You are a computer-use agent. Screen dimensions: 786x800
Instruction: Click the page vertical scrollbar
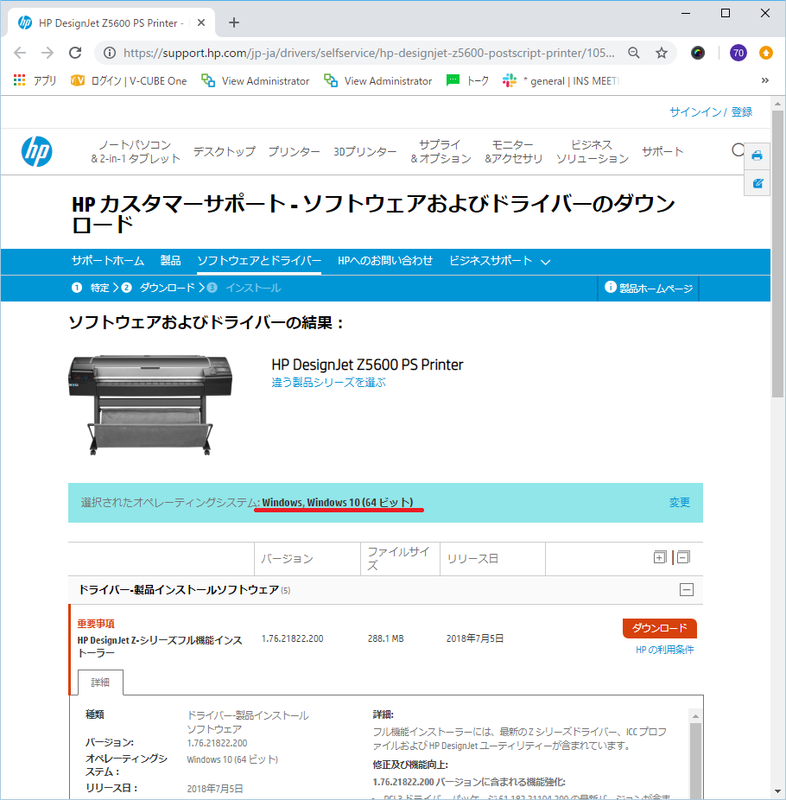777,254
